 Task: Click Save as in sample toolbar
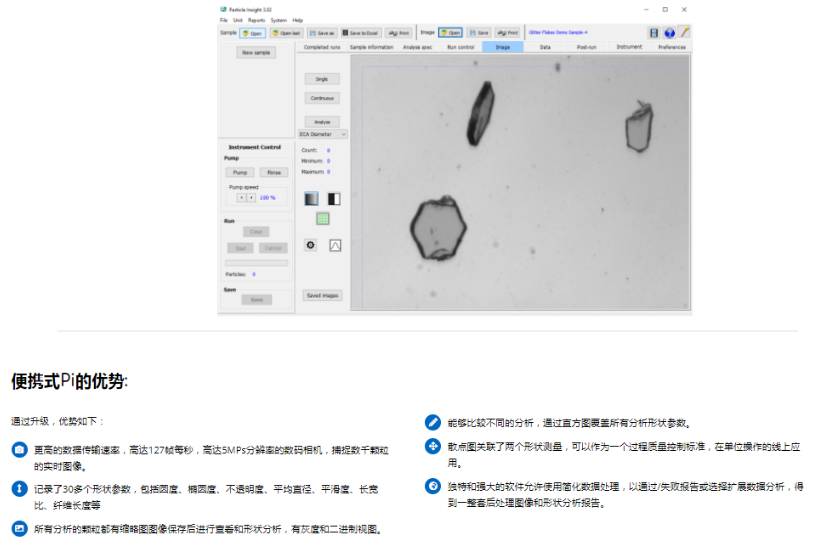tap(322, 33)
